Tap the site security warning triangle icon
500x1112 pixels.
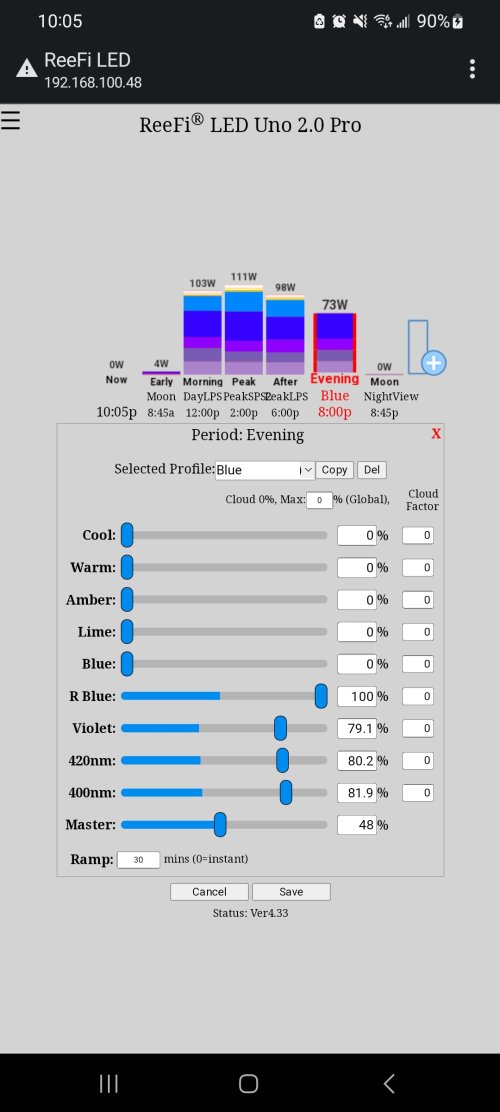26,69
